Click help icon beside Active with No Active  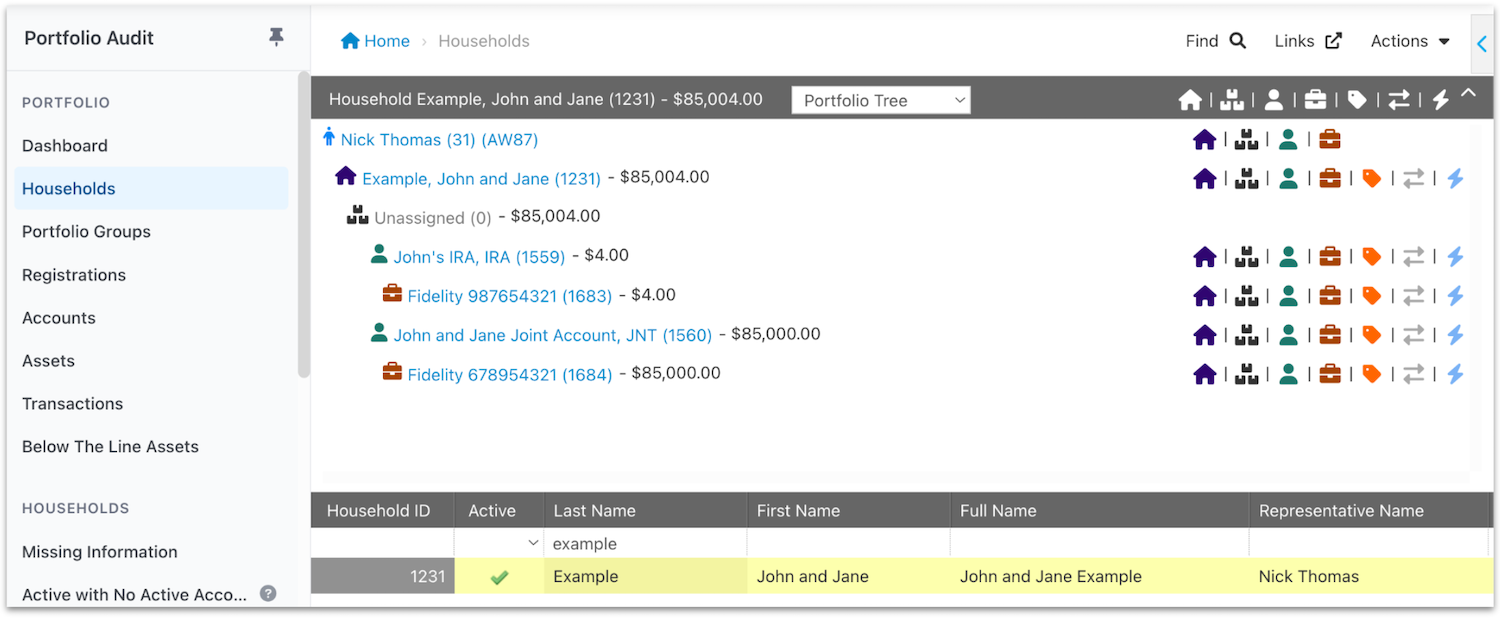point(268,593)
